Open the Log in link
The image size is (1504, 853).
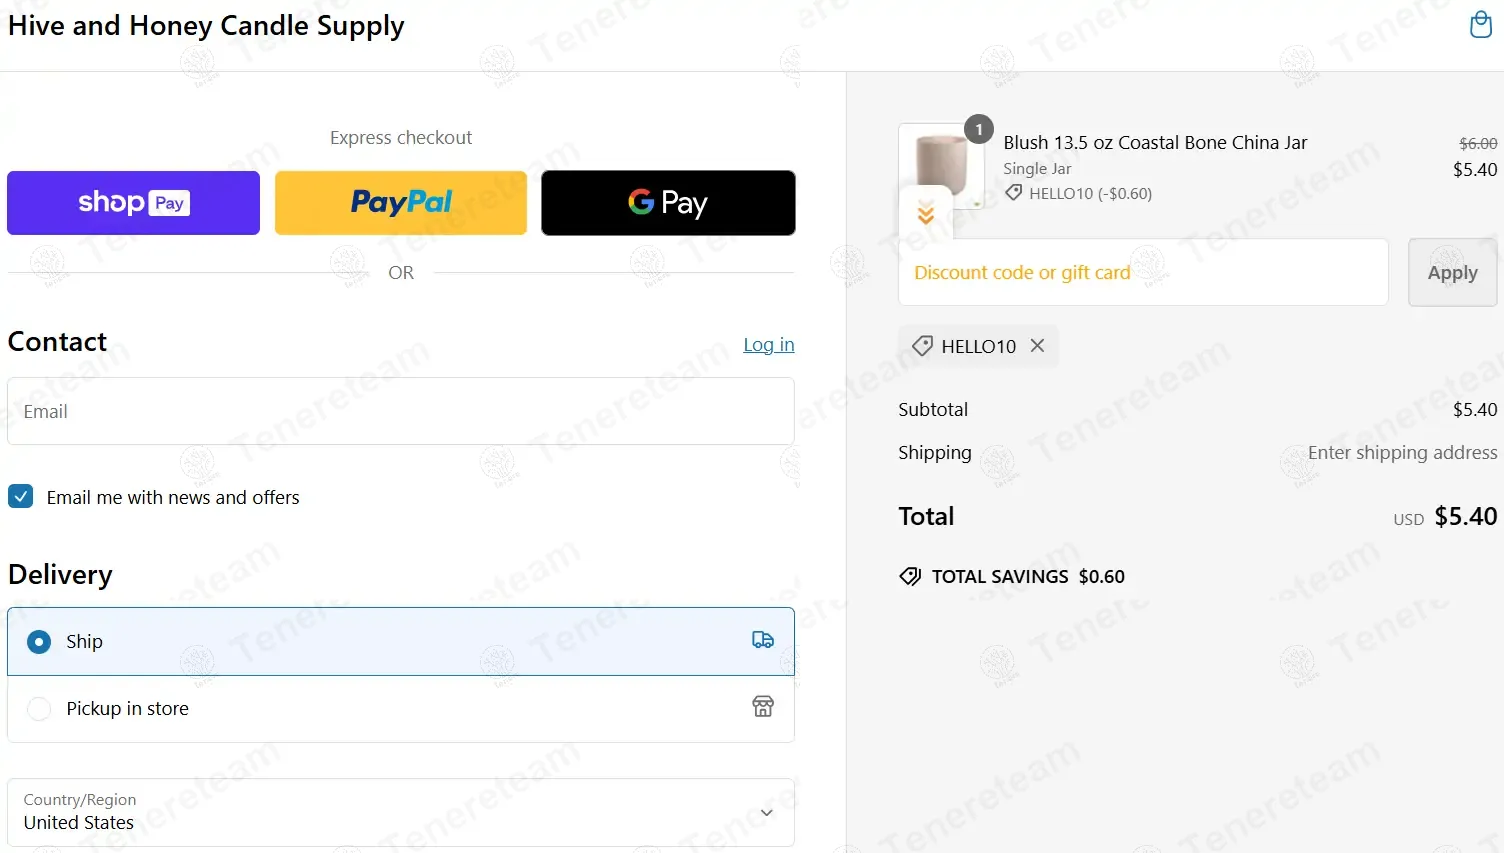pos(768,345)
